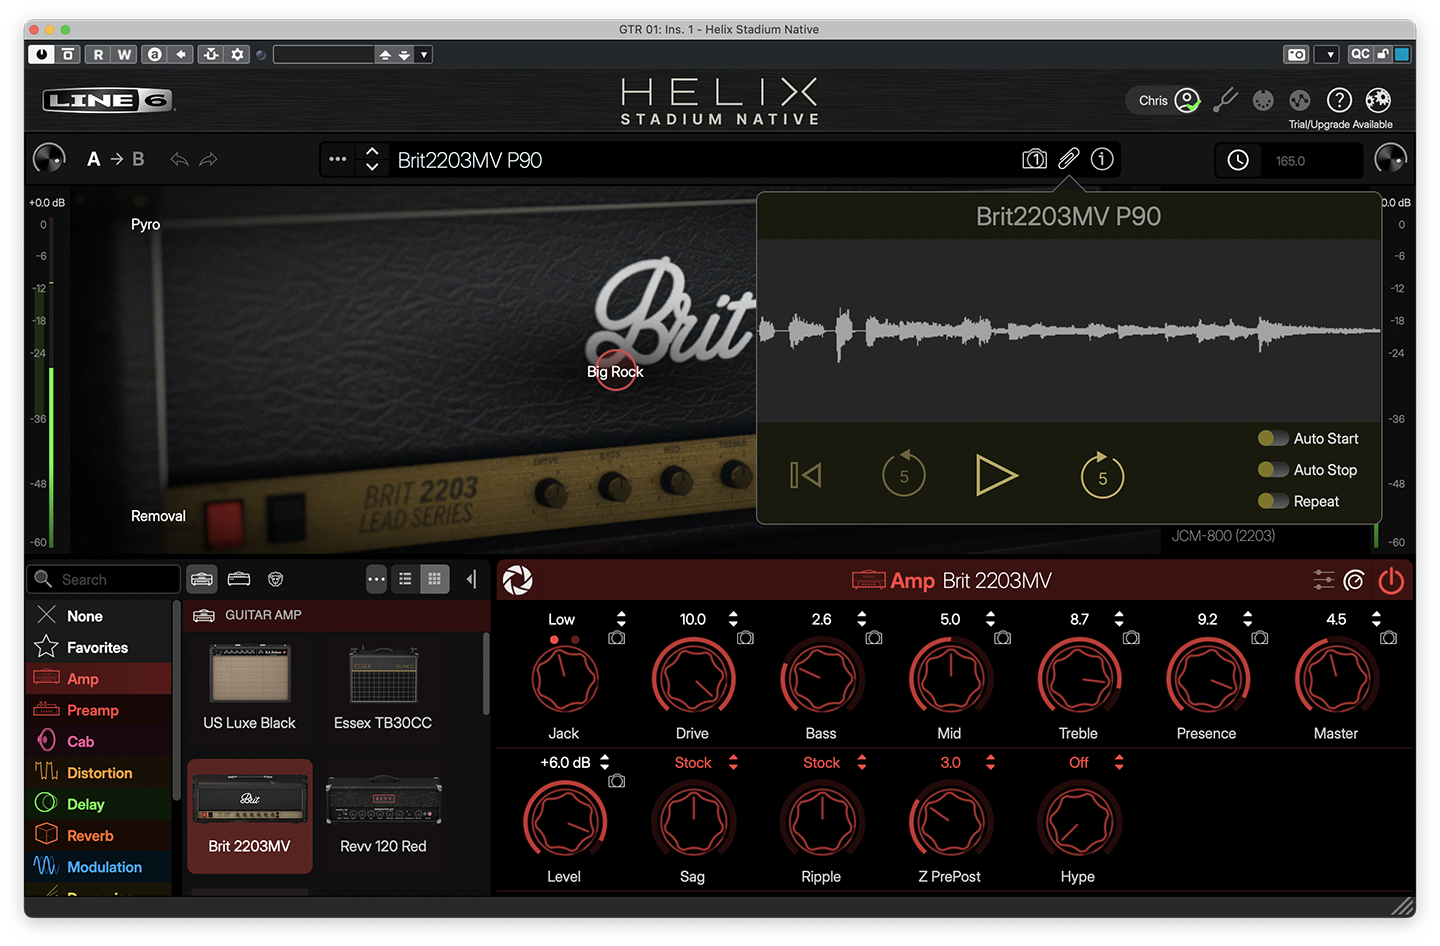Viewport: 1440px width, 946px height.
Task: Open the Favorites category
Action: (x=99, y=648)
